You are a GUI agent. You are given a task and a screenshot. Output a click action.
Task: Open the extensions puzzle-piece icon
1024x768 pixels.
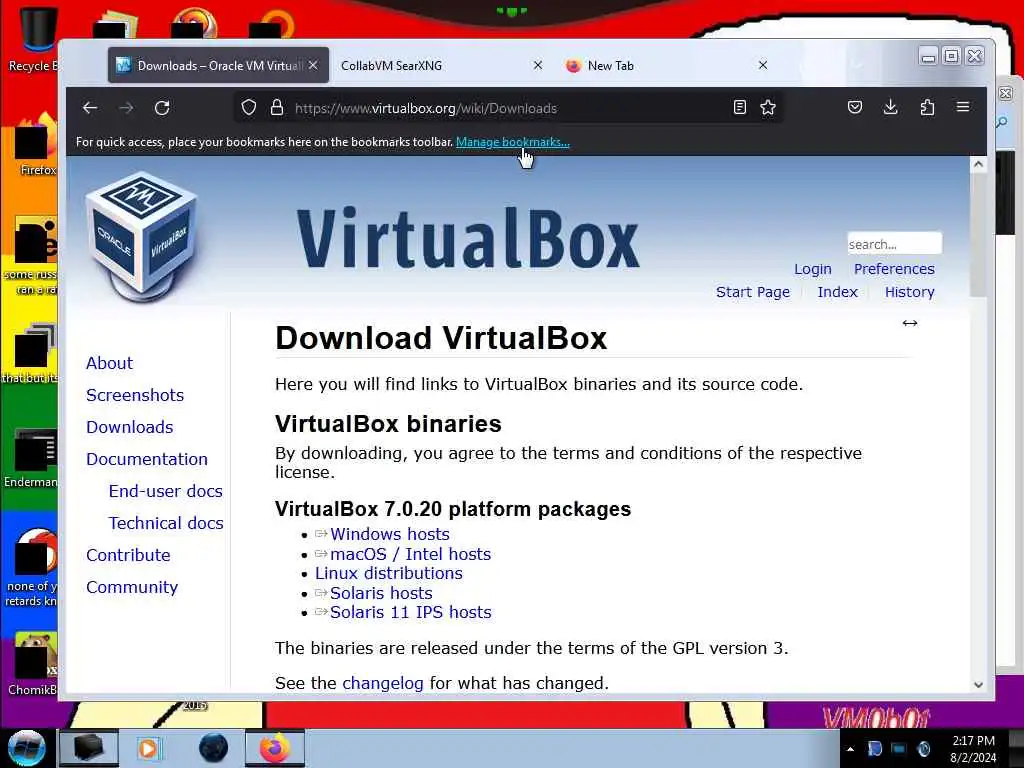(927, 107)
